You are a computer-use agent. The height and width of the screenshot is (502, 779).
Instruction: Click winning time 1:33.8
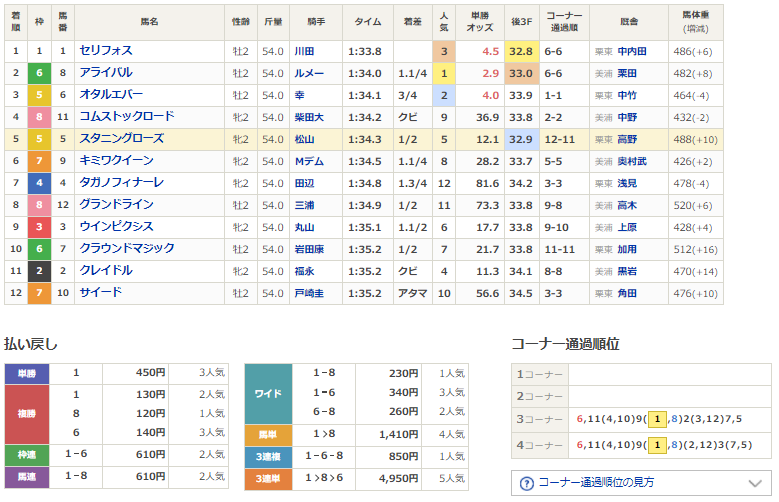click(x=365, y=51)
